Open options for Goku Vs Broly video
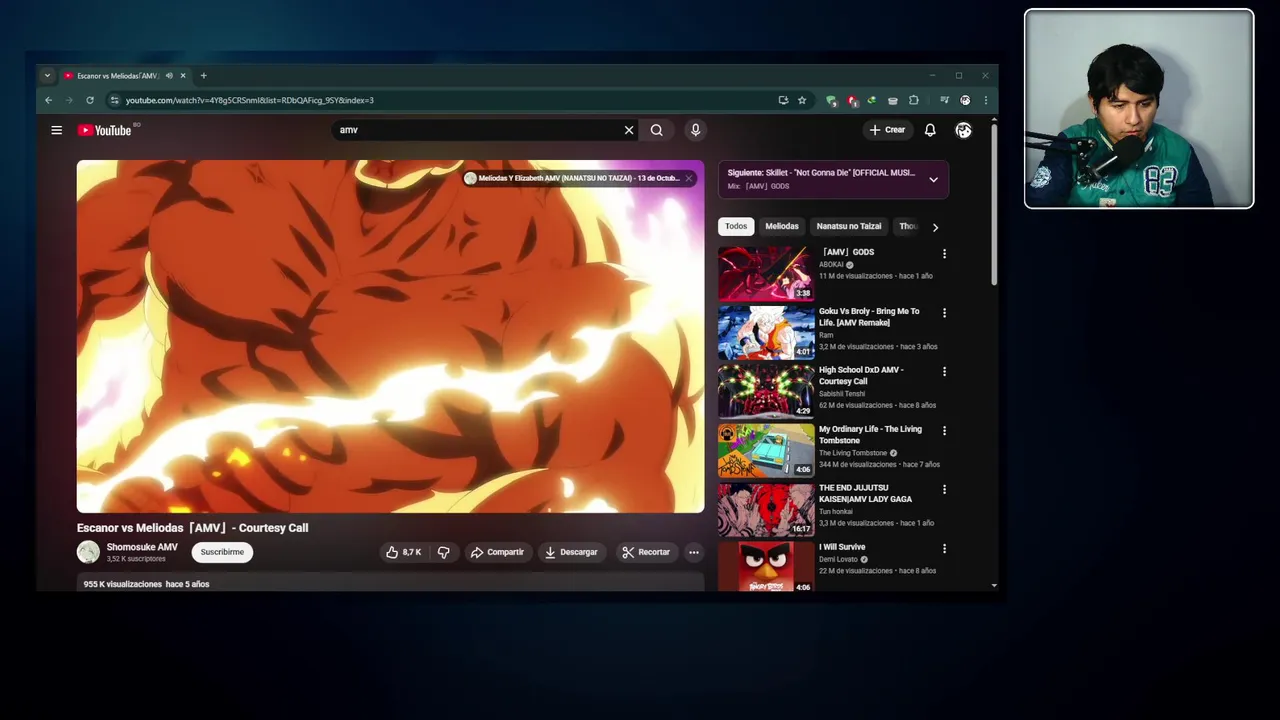 coord(944,313)
